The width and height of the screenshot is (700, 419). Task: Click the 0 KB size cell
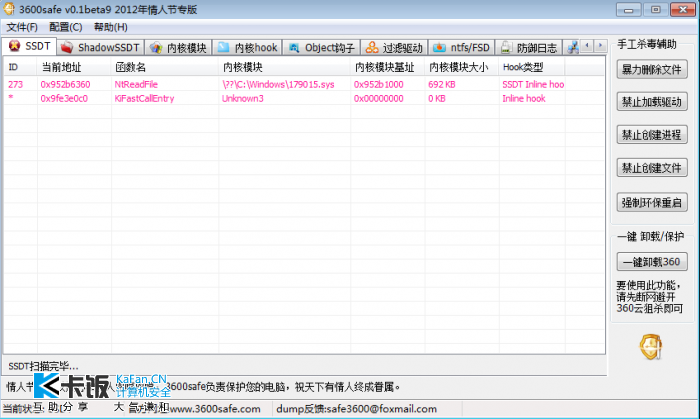pos(437,99)
